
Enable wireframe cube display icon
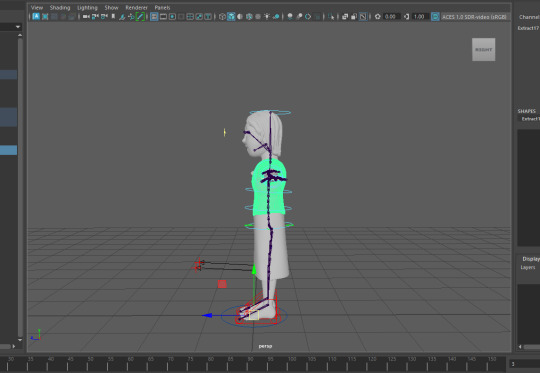point(222,17)
